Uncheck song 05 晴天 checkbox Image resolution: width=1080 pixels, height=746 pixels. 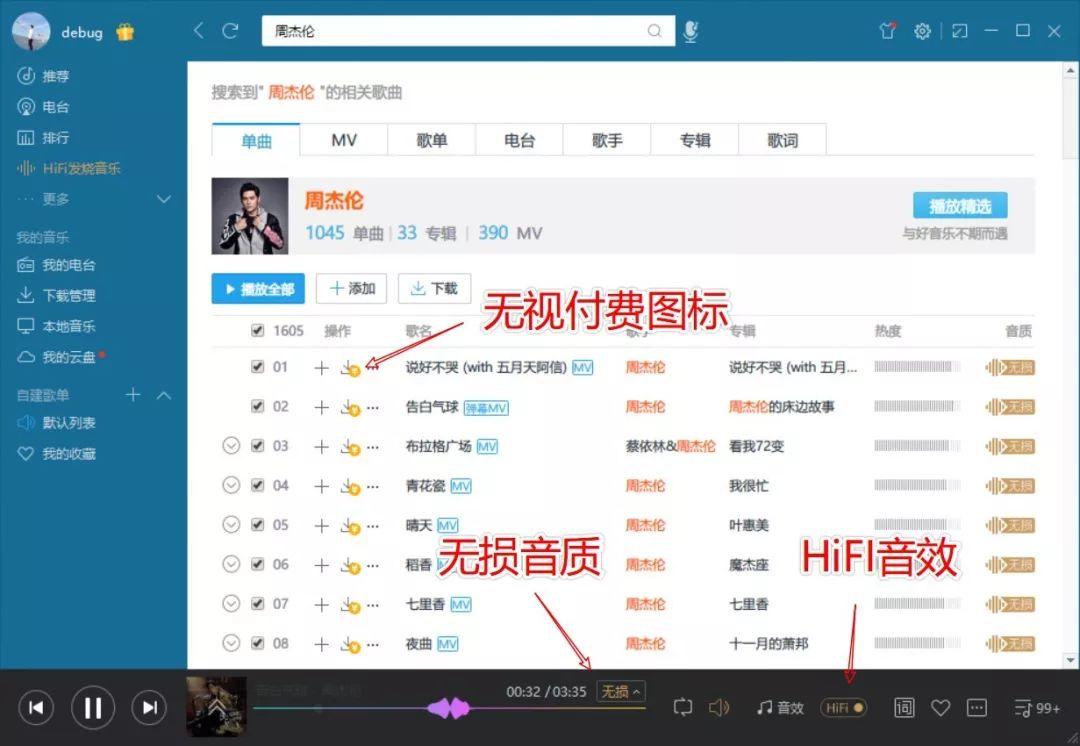pyautogui.click(x=258, y=525)
